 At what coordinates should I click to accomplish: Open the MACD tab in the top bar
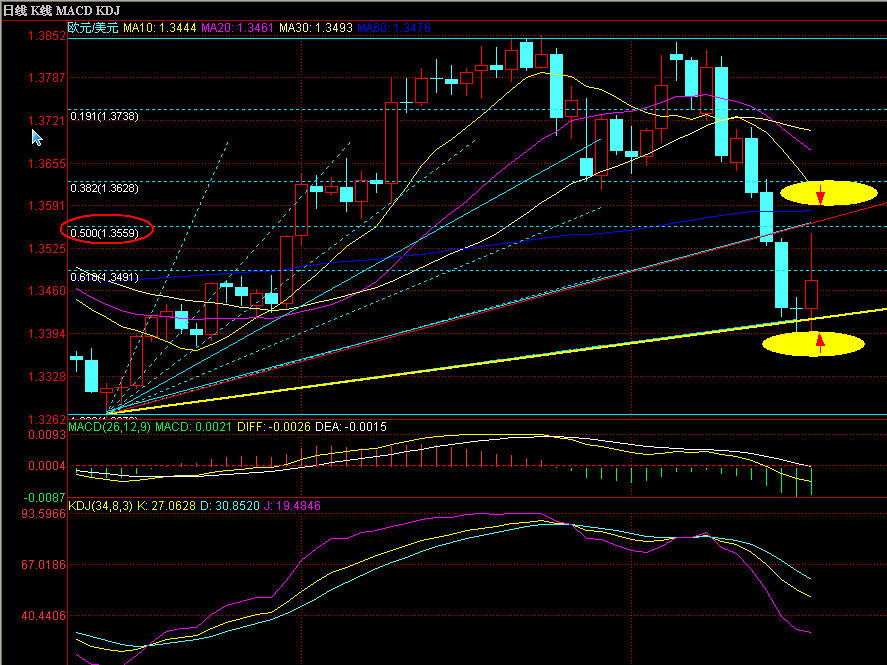pos(76,10)
